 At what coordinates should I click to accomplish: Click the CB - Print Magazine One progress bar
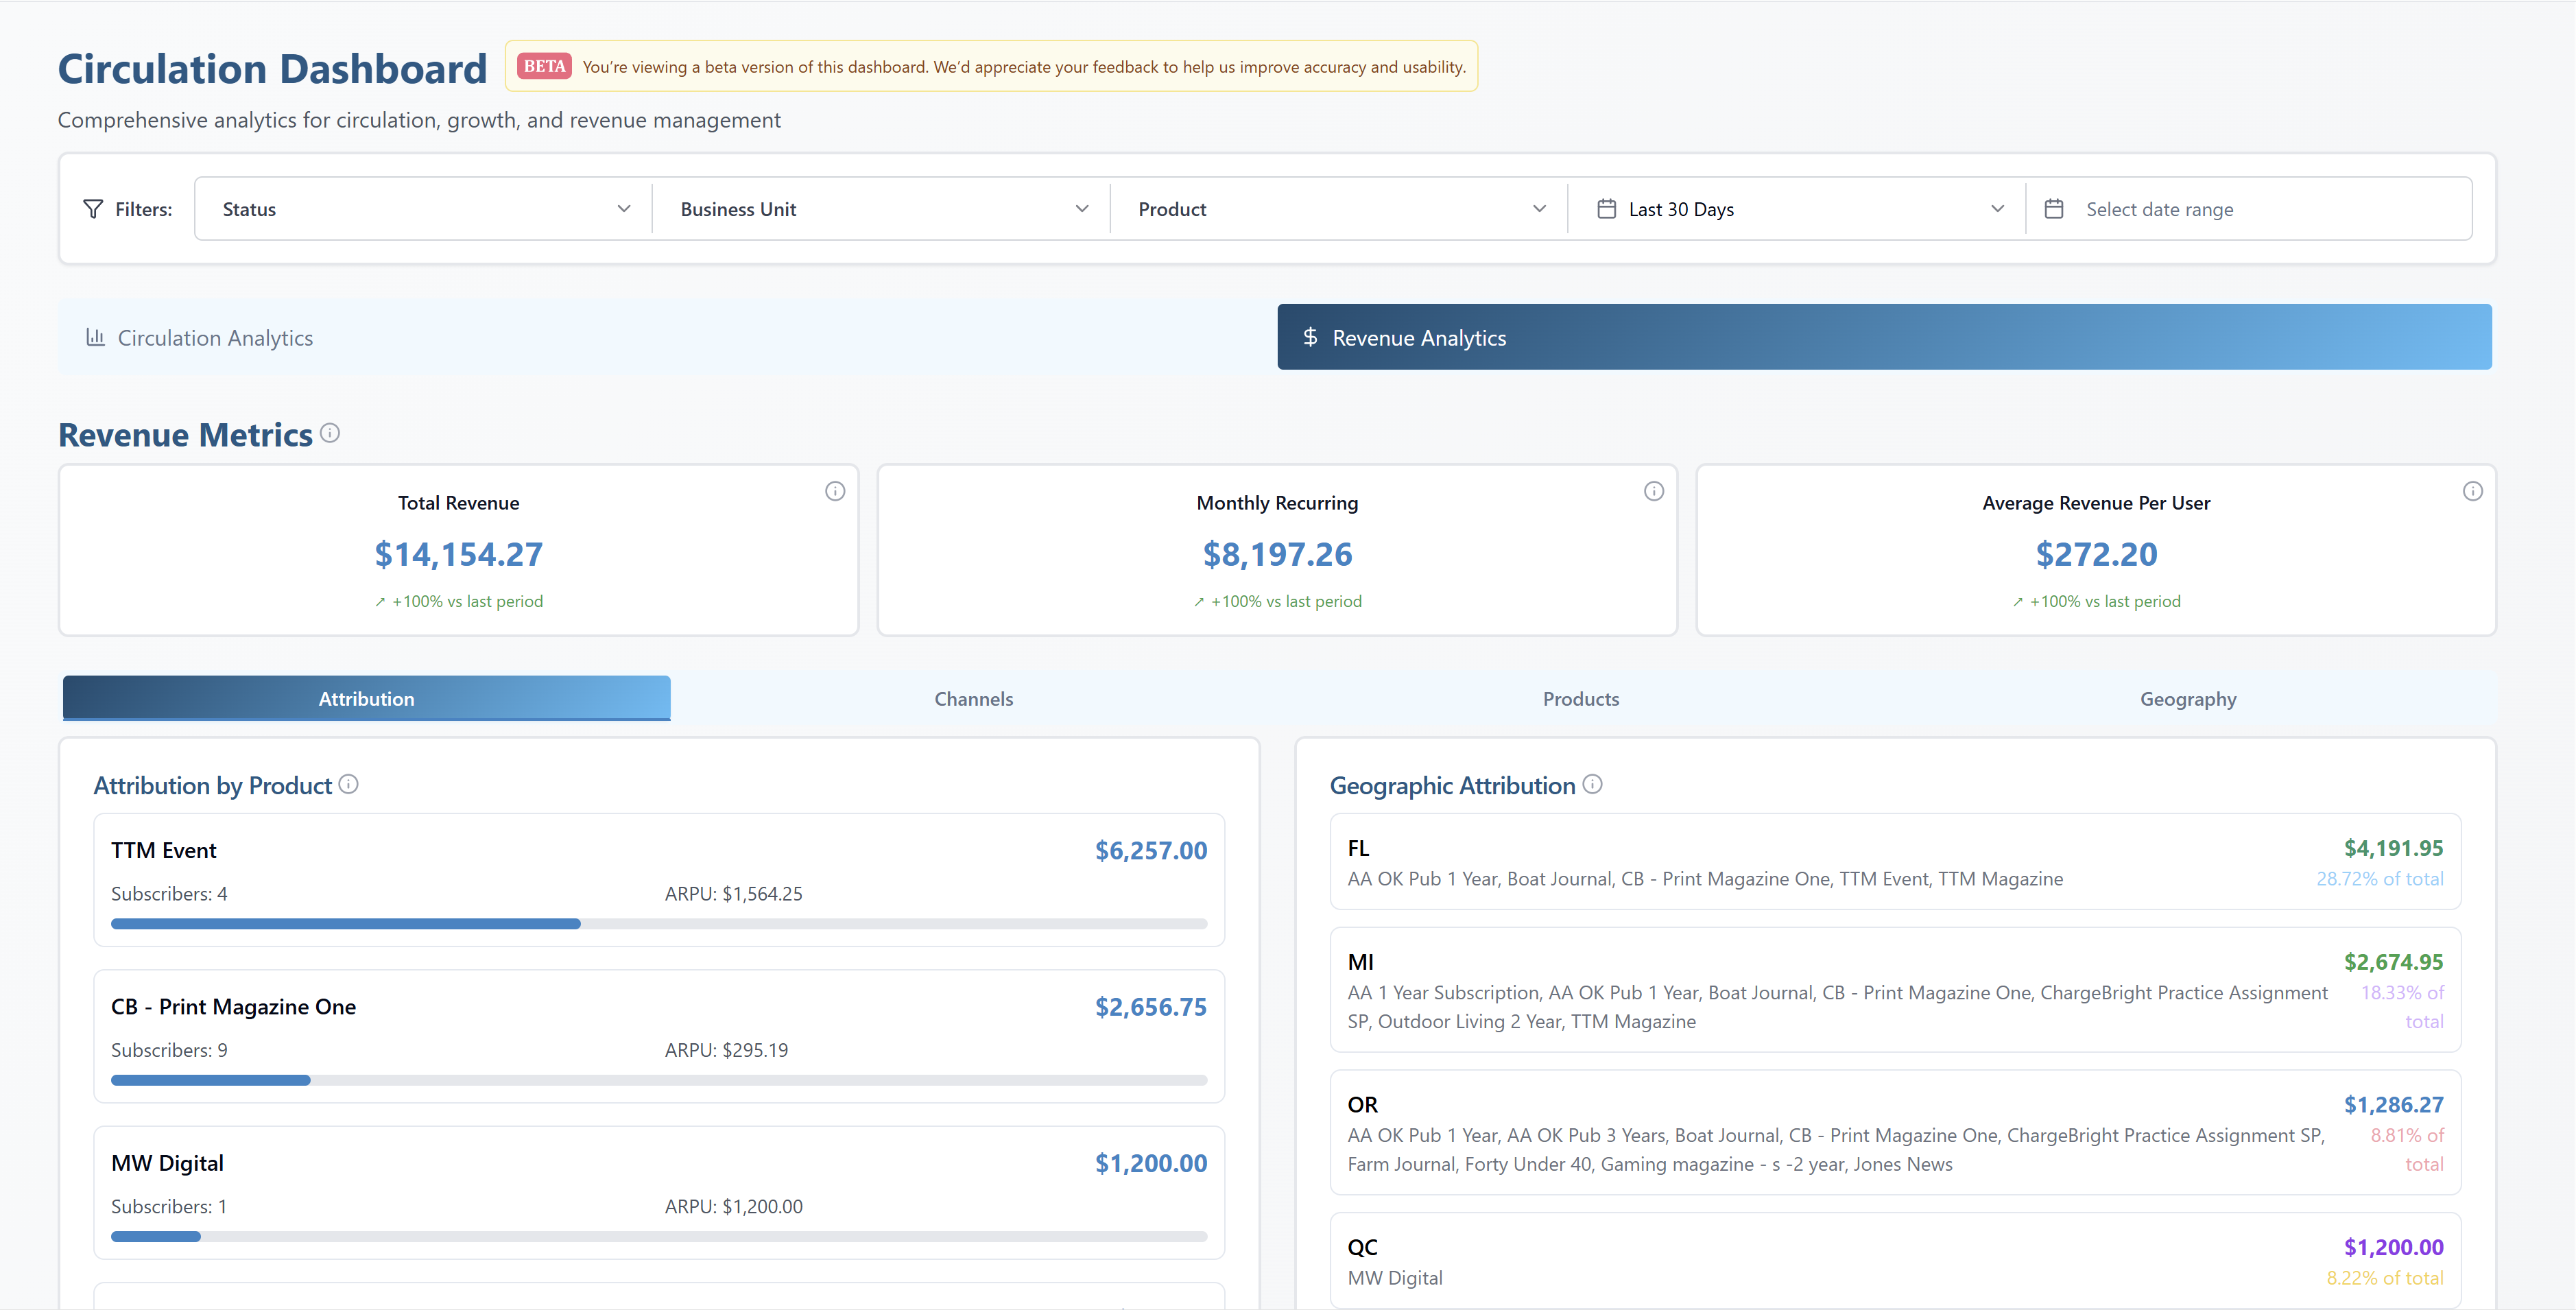659,1080
